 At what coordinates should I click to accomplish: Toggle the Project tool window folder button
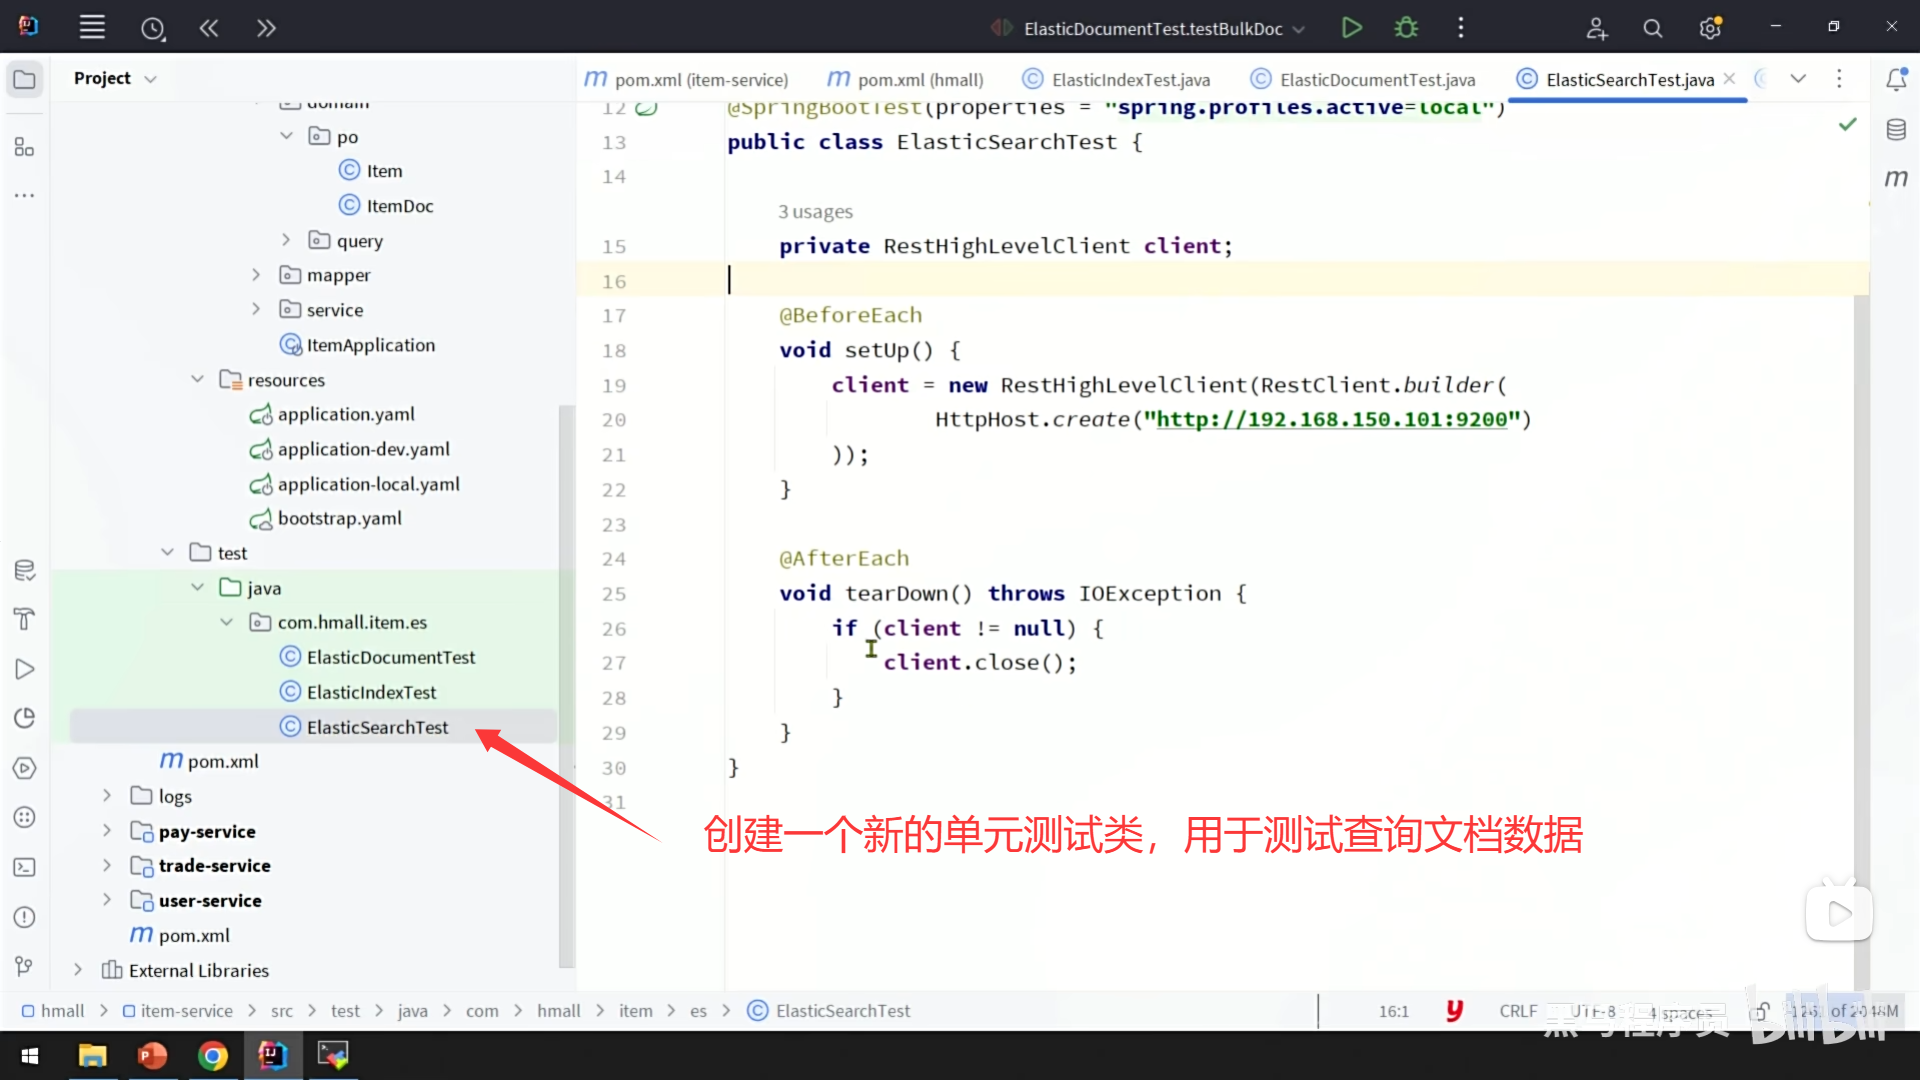(25, 79)
